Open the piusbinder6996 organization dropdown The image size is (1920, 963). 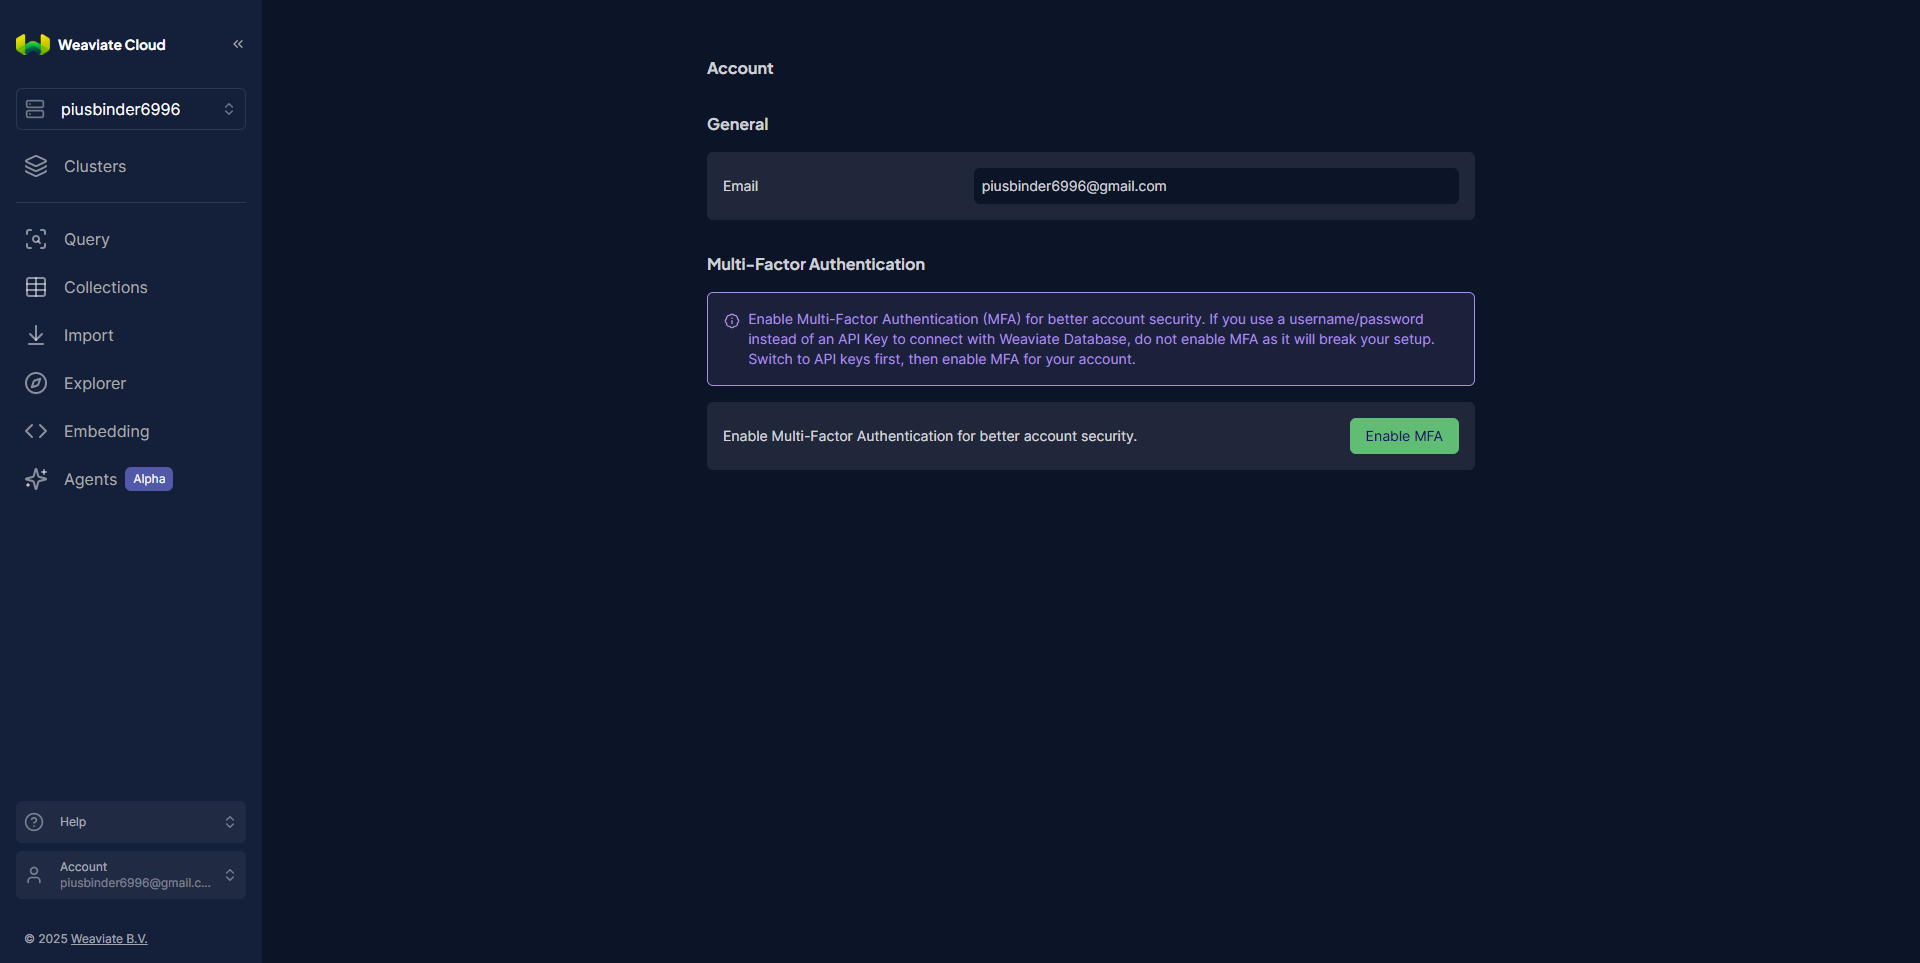pos(131,109)
